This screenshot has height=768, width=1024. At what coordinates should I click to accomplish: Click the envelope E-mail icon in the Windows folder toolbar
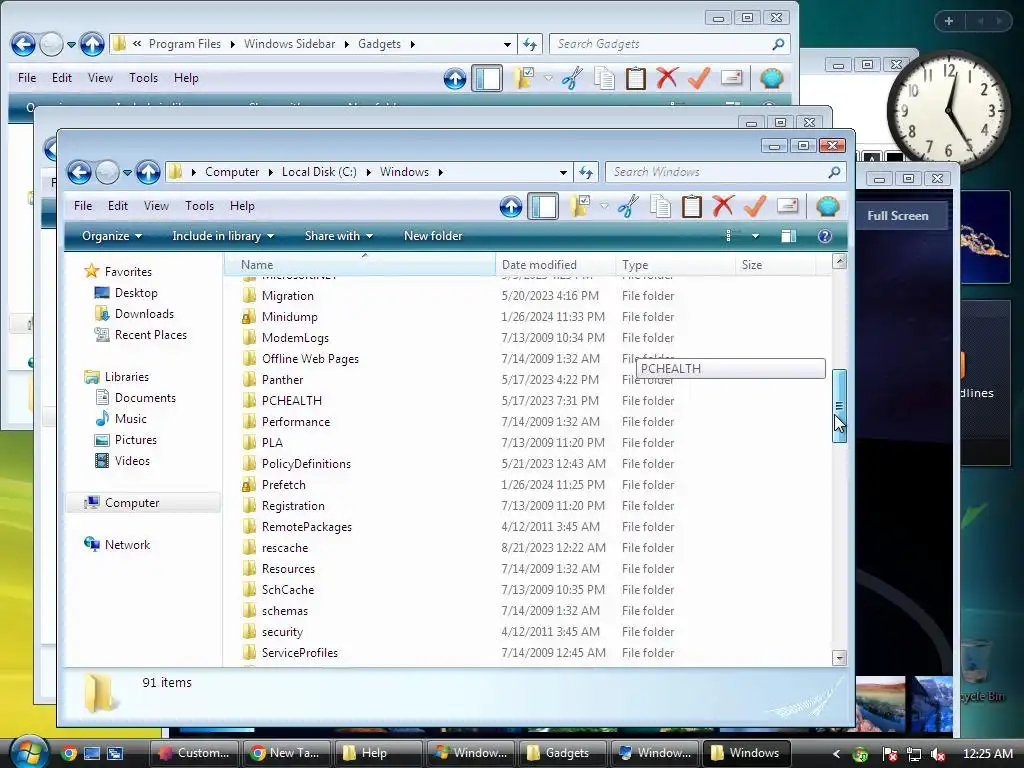tap(788, 206)
